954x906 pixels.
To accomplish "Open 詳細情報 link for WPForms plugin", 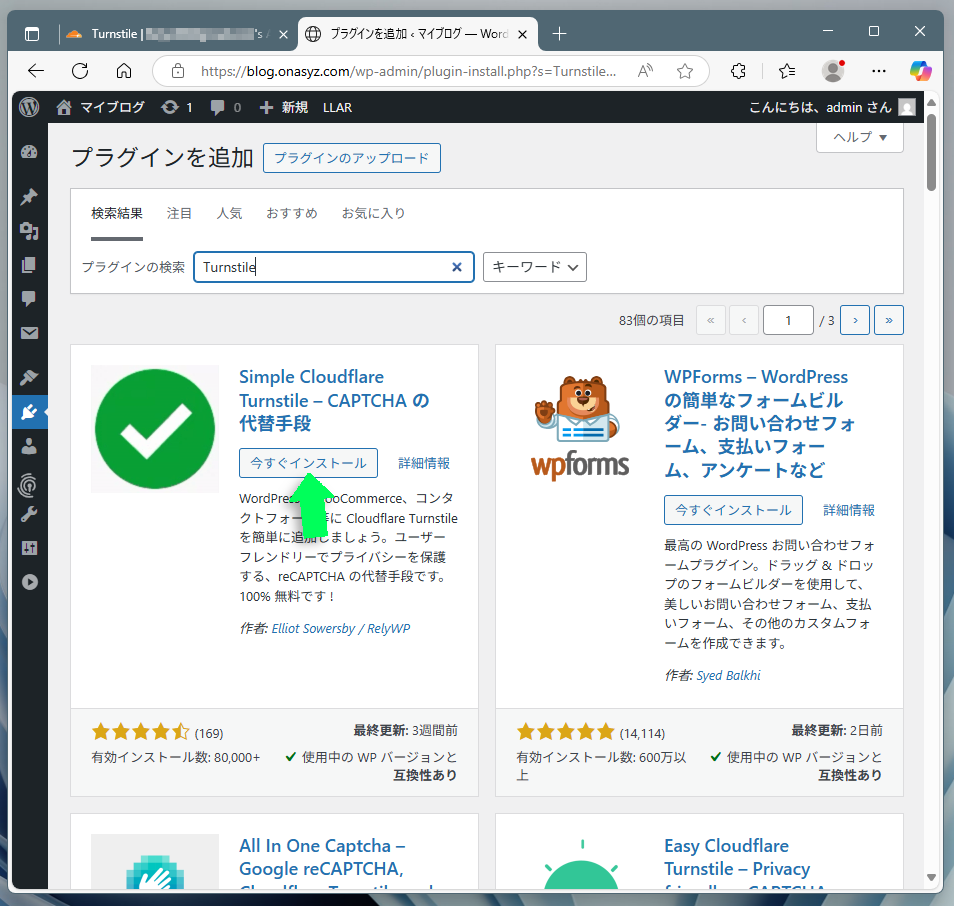I will [848, 510].
